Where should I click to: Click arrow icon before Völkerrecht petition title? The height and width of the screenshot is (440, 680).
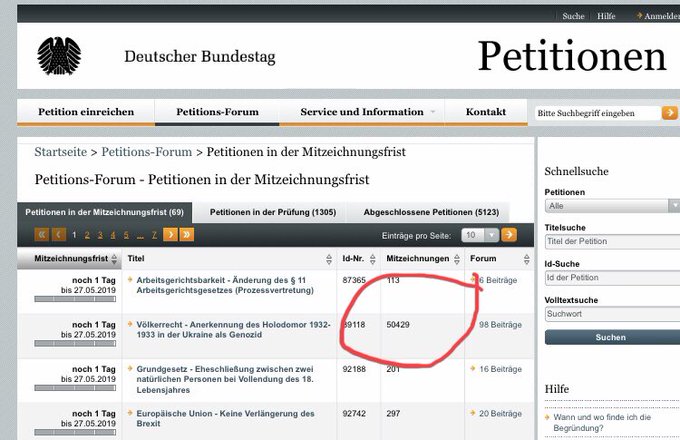130,324
